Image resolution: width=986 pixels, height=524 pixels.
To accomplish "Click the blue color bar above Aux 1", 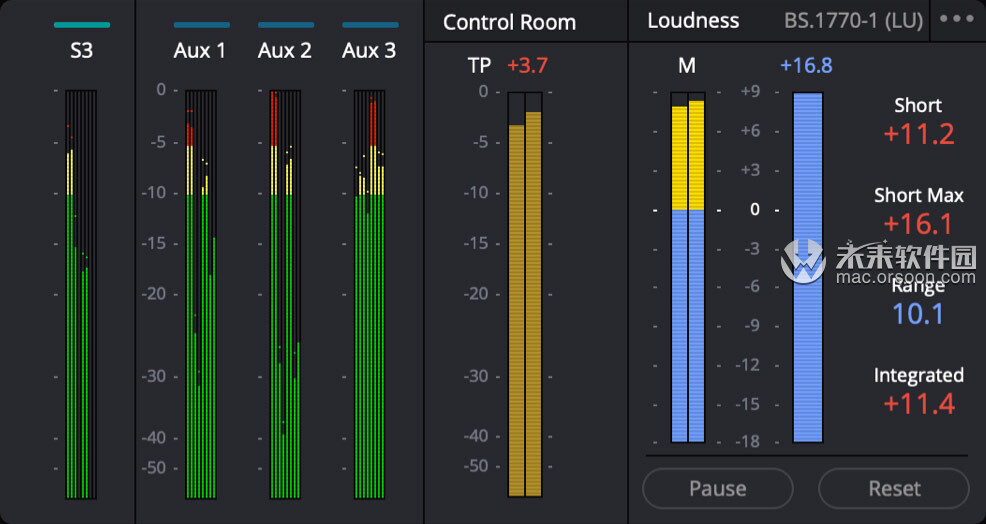I will [x=202, y=25].
